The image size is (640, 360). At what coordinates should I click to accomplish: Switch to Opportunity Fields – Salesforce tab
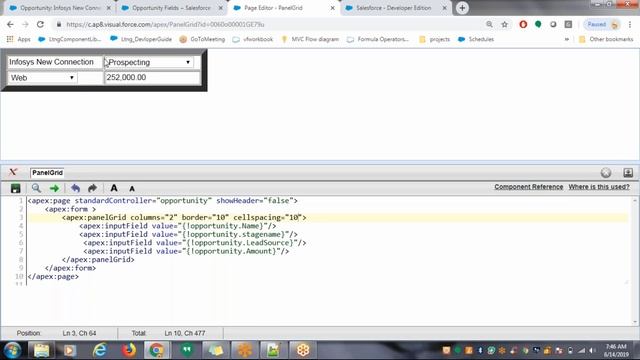pyautogui.click(x=171, y=8)
